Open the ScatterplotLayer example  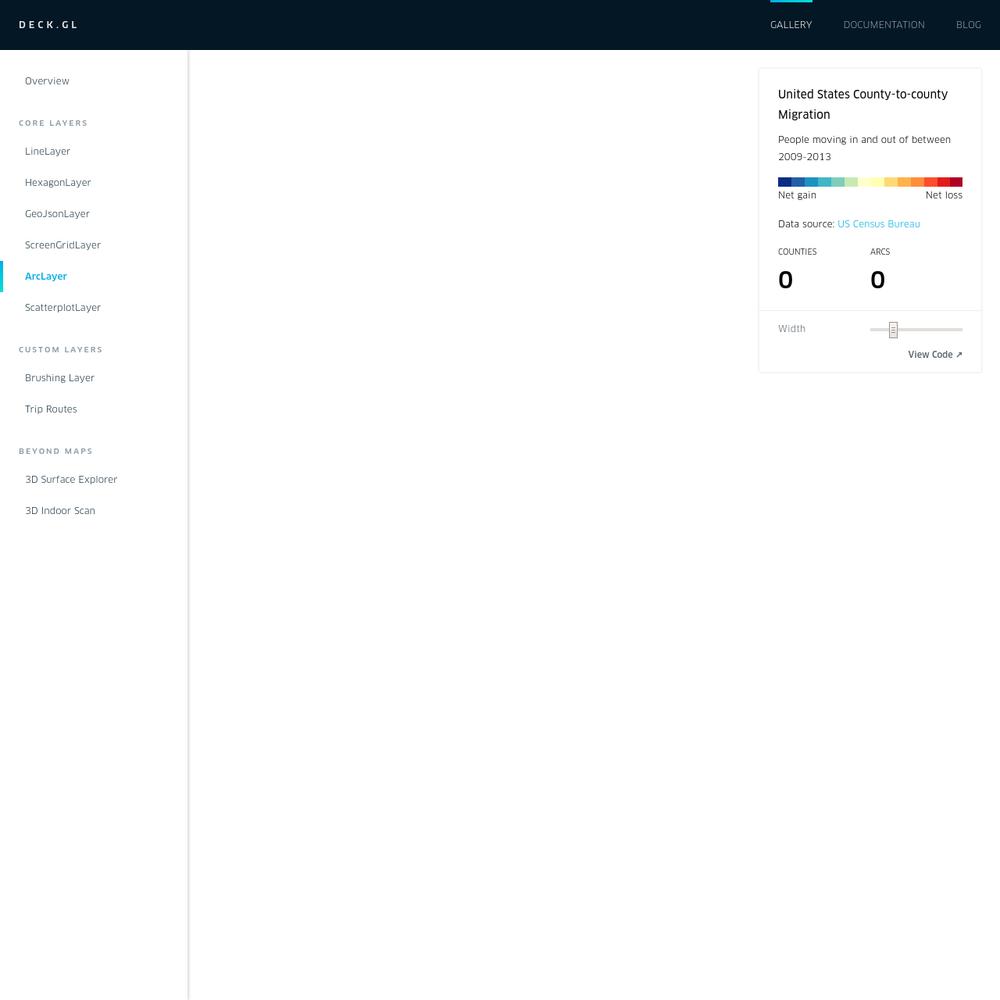coord(62,307)
